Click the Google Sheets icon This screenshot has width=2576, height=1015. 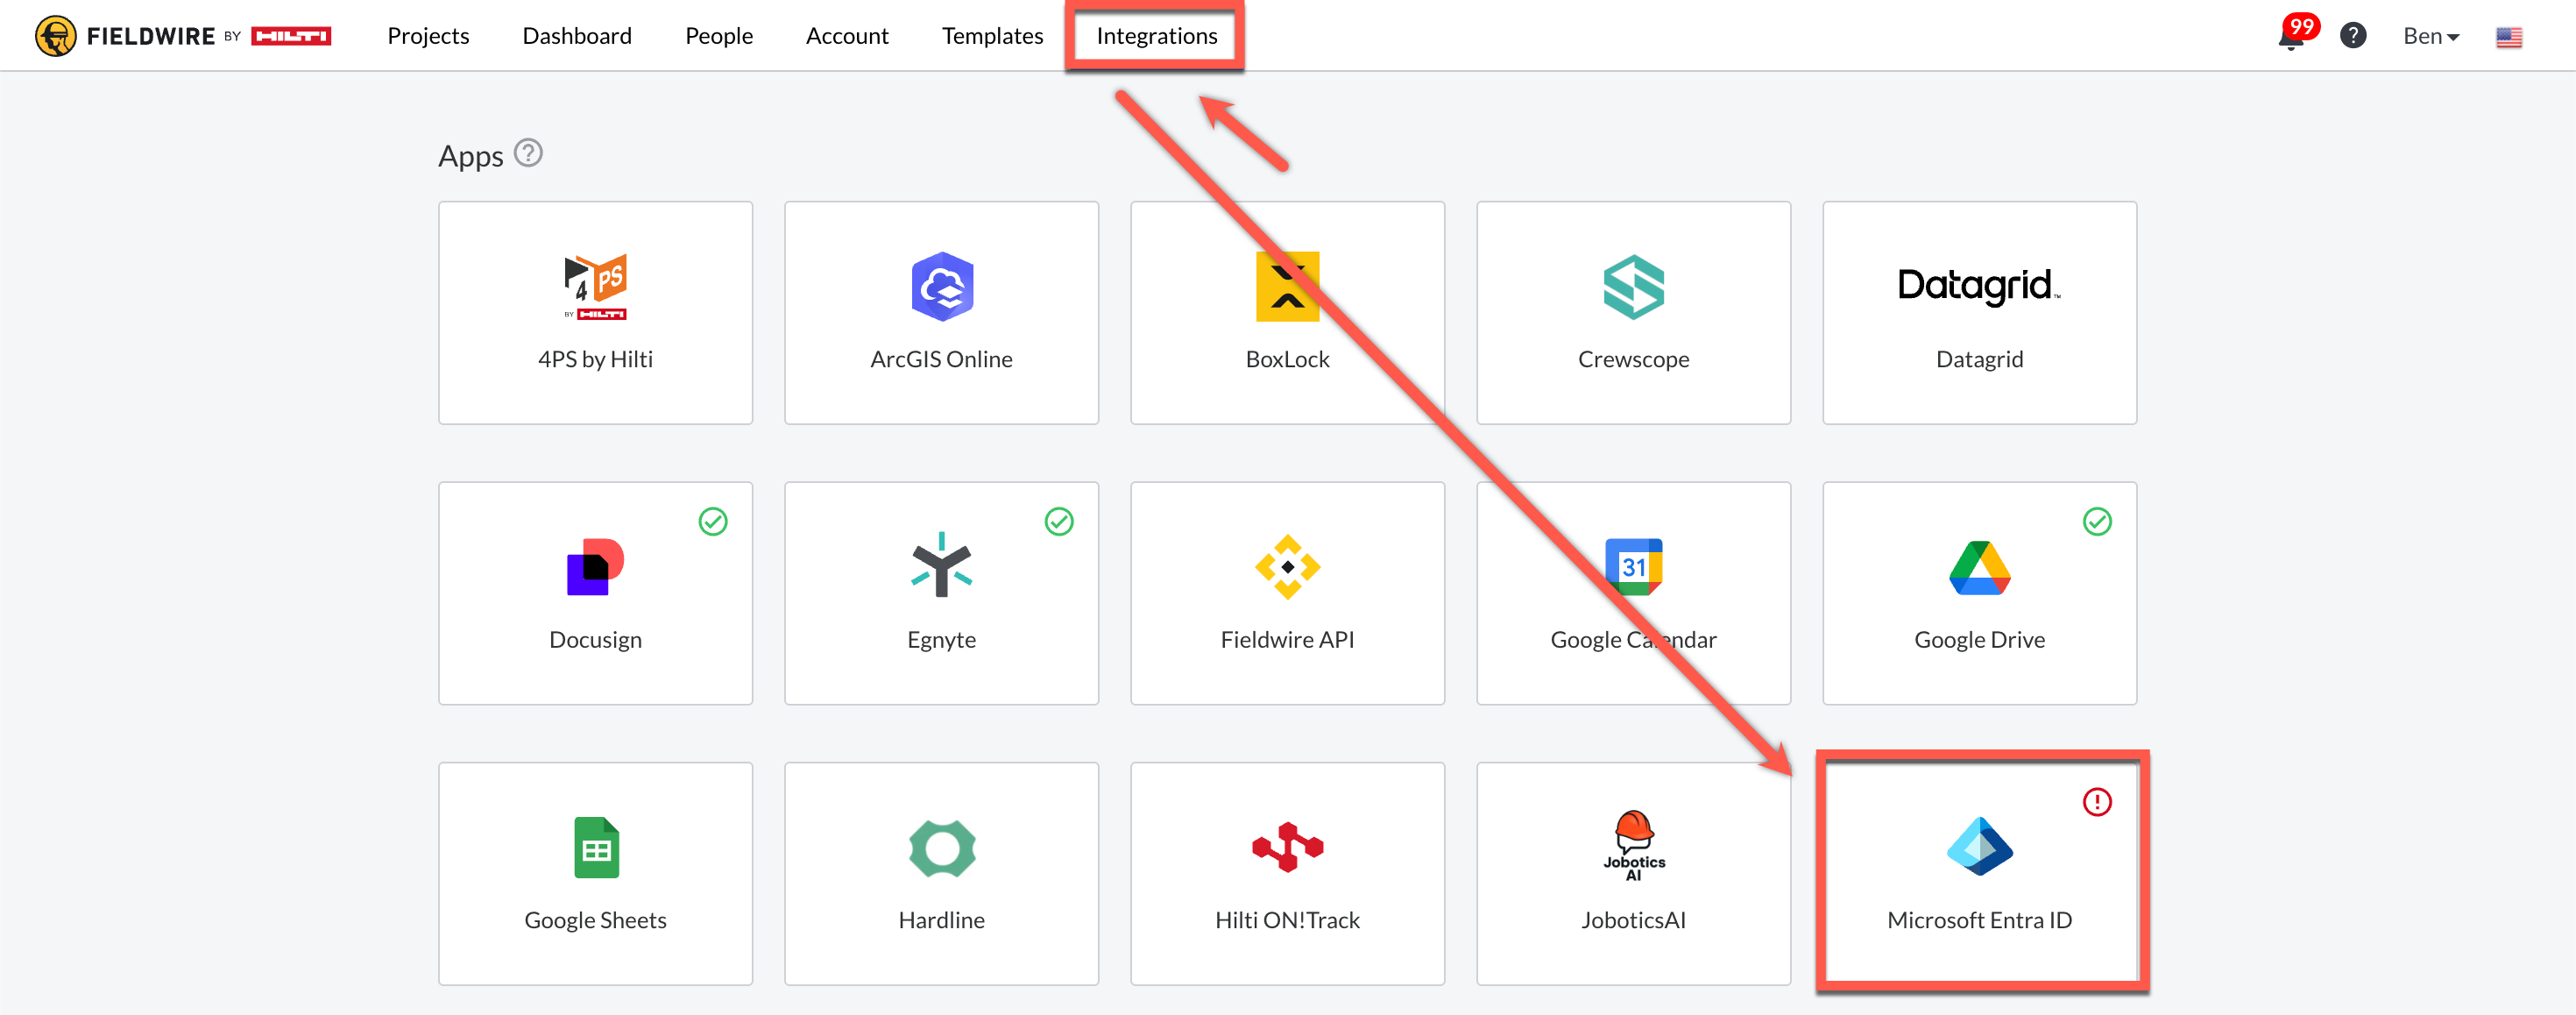point(596,848)
